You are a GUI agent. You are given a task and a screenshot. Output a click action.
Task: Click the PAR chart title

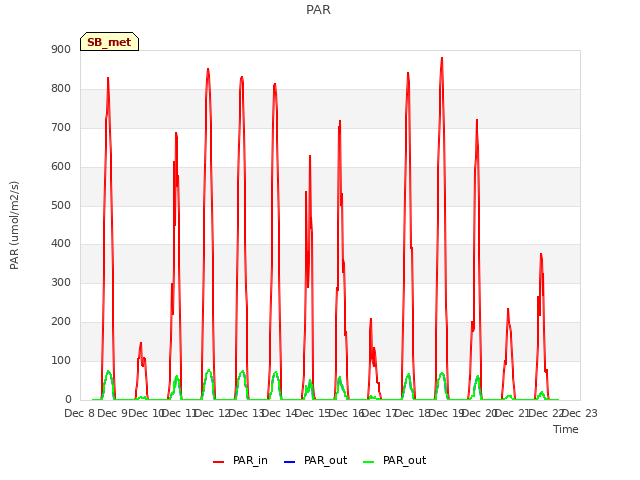tap(318, 10)
